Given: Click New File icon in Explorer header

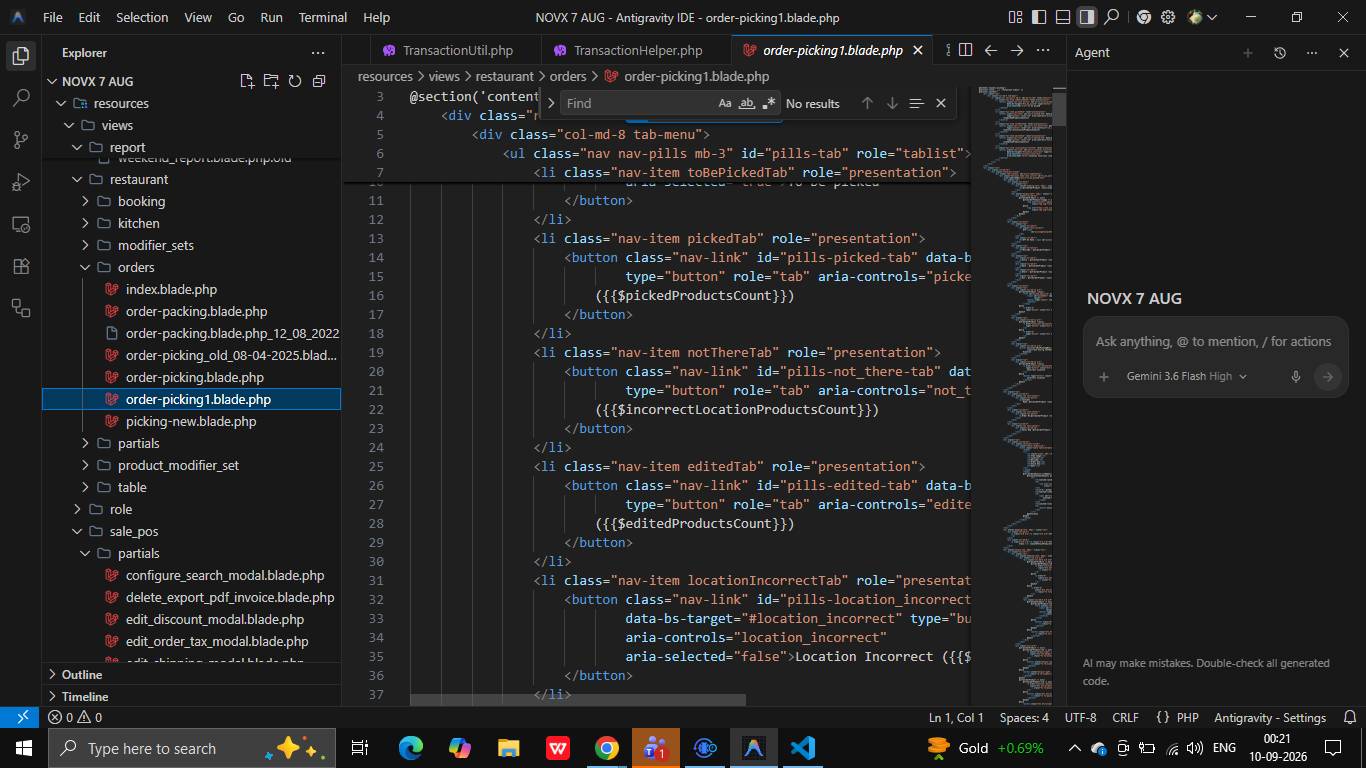Looking at the screenshot, I should pyautogui.click(x=247, y=81).
